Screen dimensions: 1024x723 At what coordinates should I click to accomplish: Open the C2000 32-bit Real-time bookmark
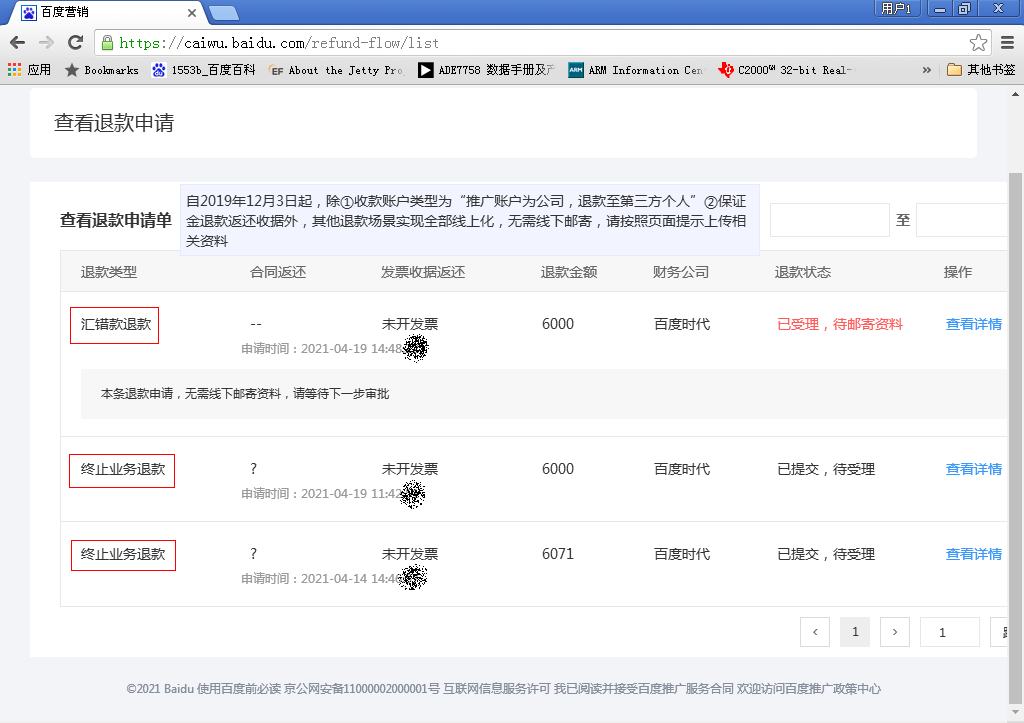786,70
